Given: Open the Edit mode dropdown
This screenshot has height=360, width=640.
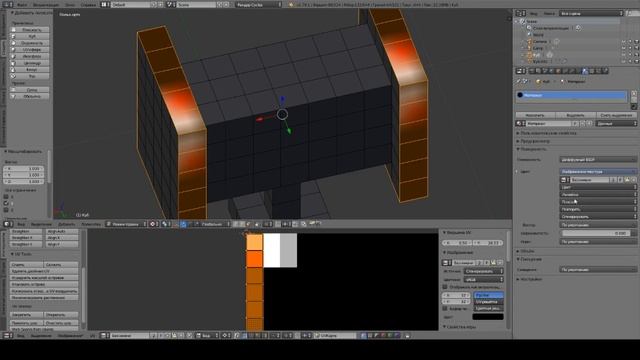Looking at the screenshot, I should coord(126,224).
